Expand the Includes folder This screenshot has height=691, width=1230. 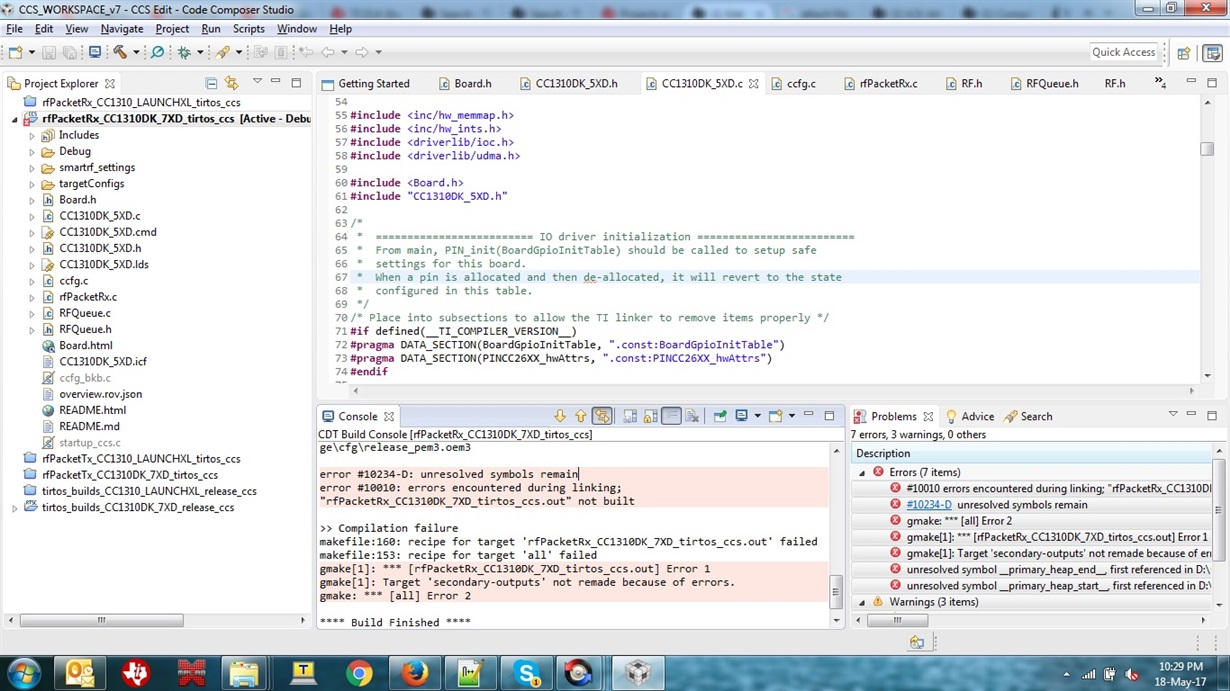pyautogui.click(x=32, y=136)
